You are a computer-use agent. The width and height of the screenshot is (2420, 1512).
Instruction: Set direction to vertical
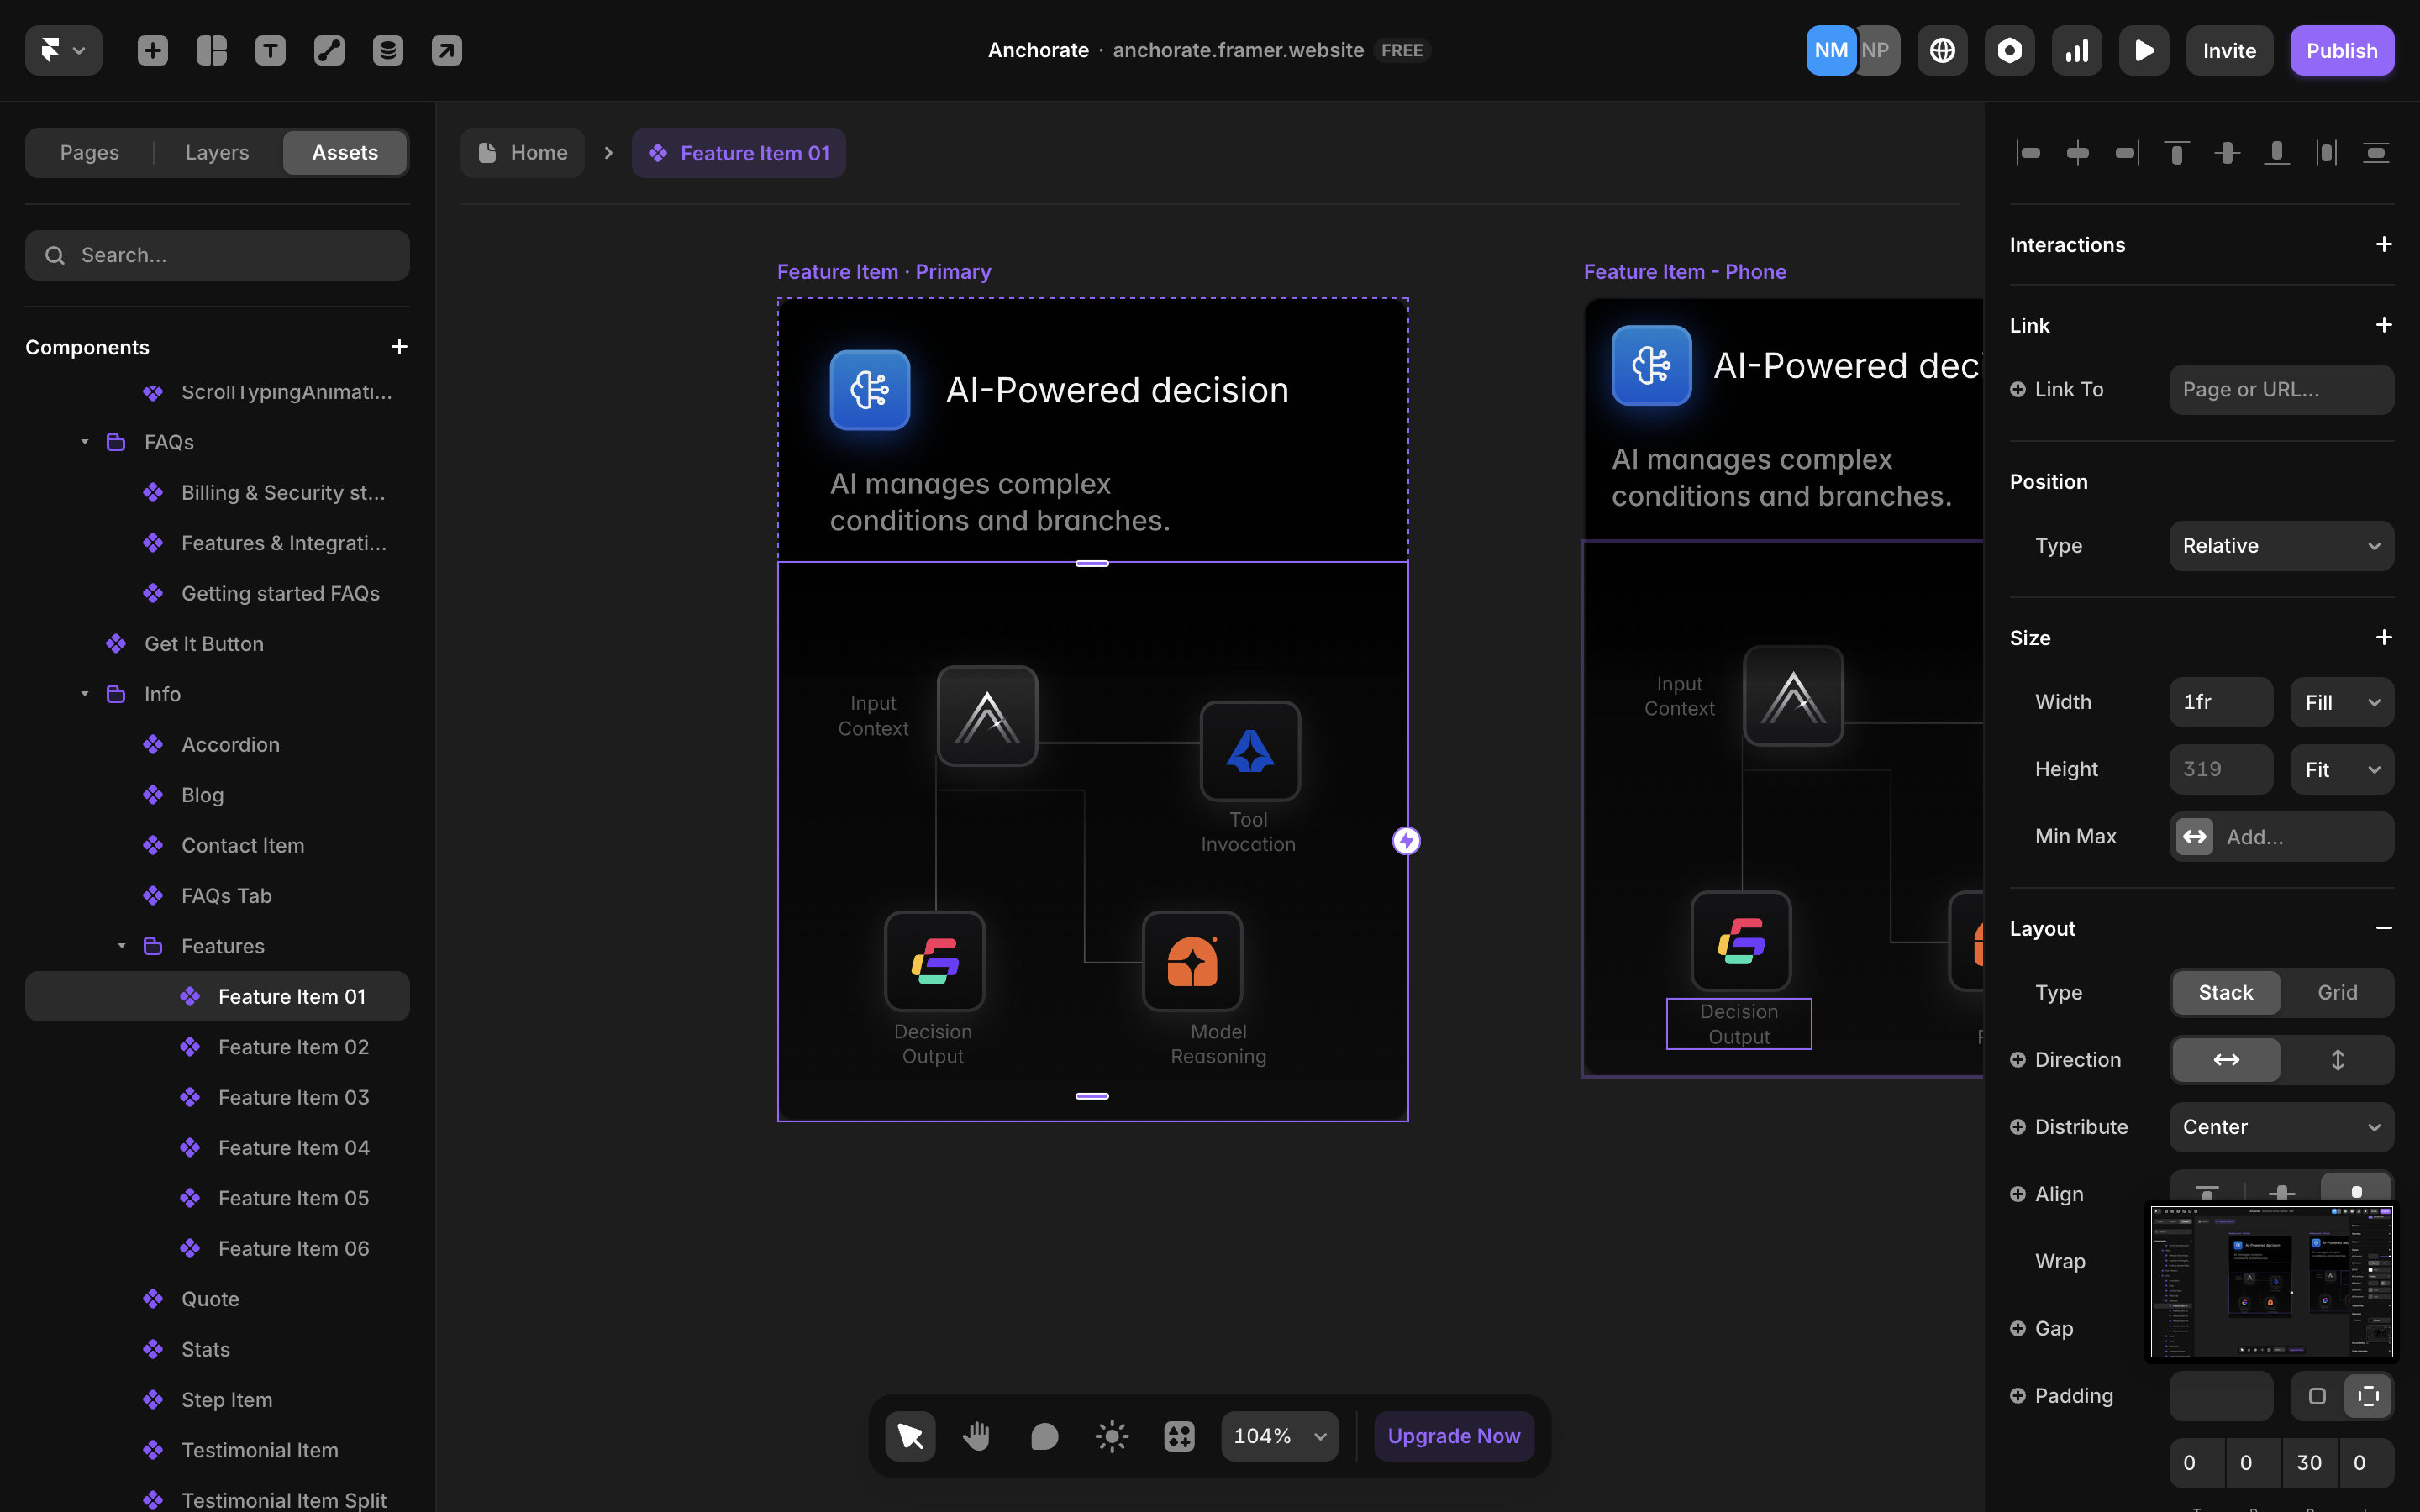pos(2337,1059)
